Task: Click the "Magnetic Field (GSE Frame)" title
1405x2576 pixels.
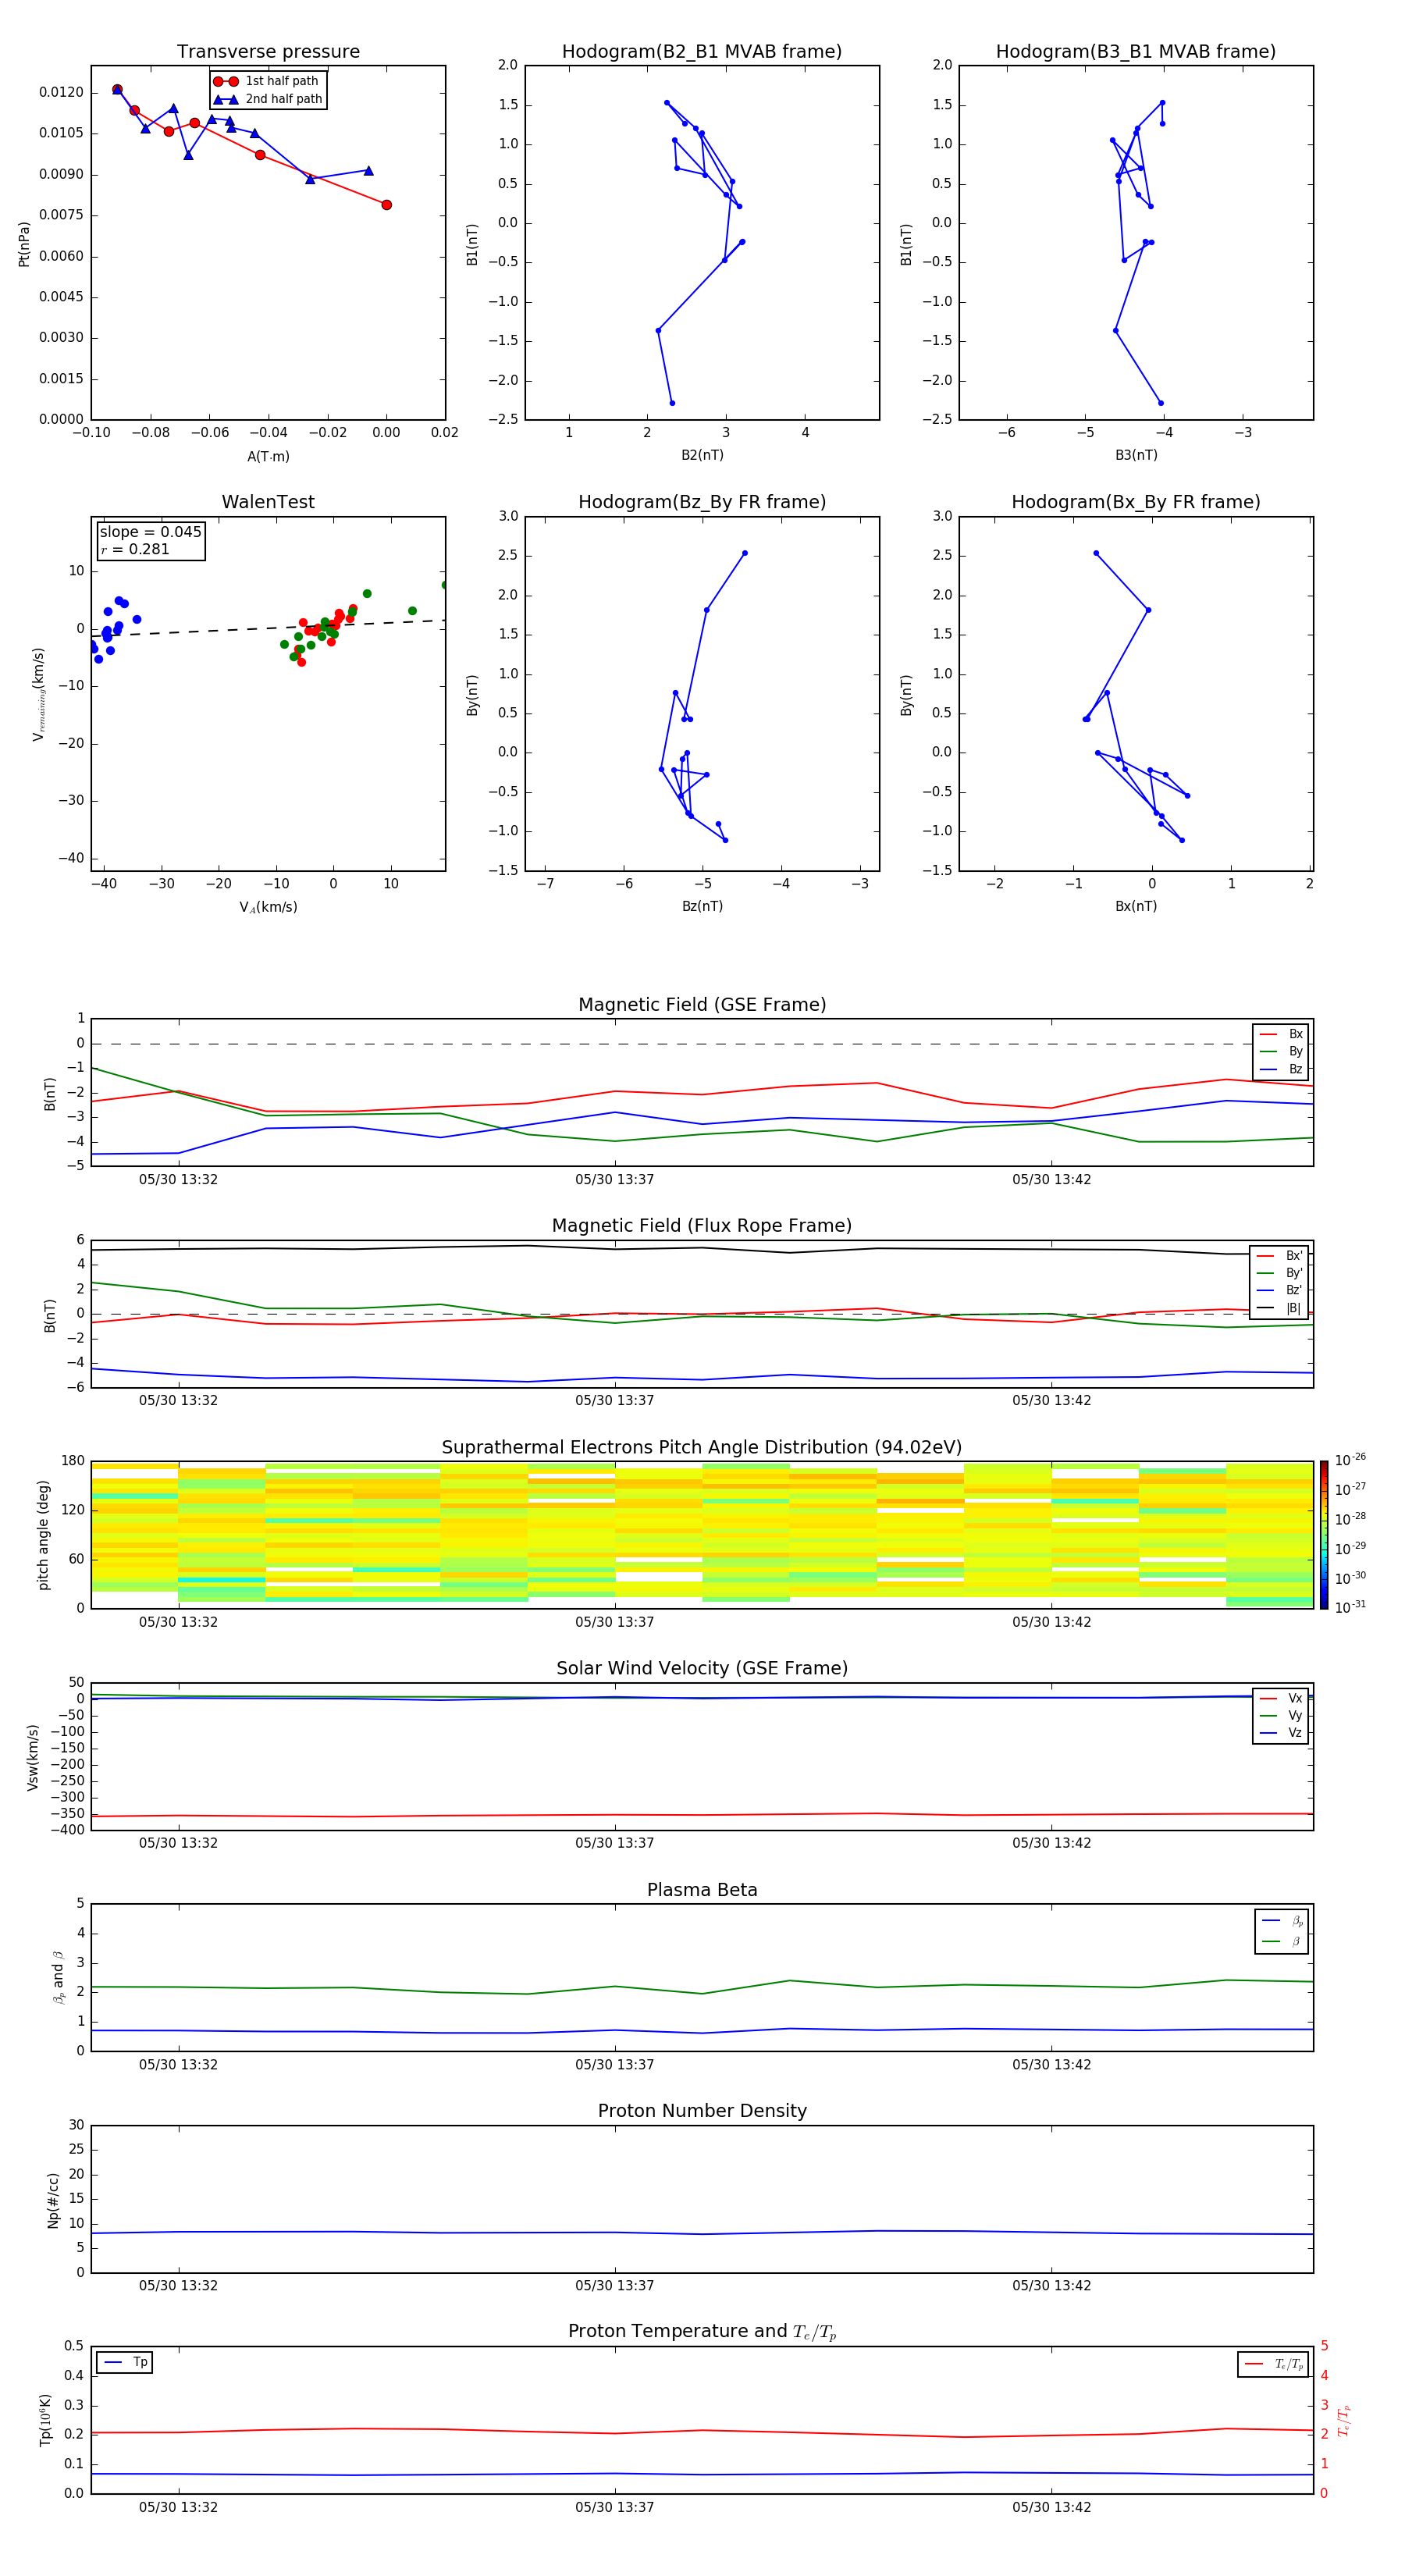Action: tap(702, 1005)
